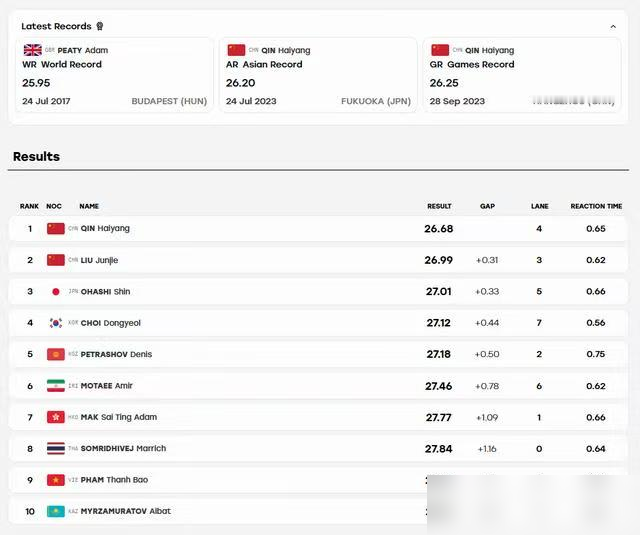Click the result 26.99
The width and height of the screenshot is (640, 535).
(x=439, y=260)
